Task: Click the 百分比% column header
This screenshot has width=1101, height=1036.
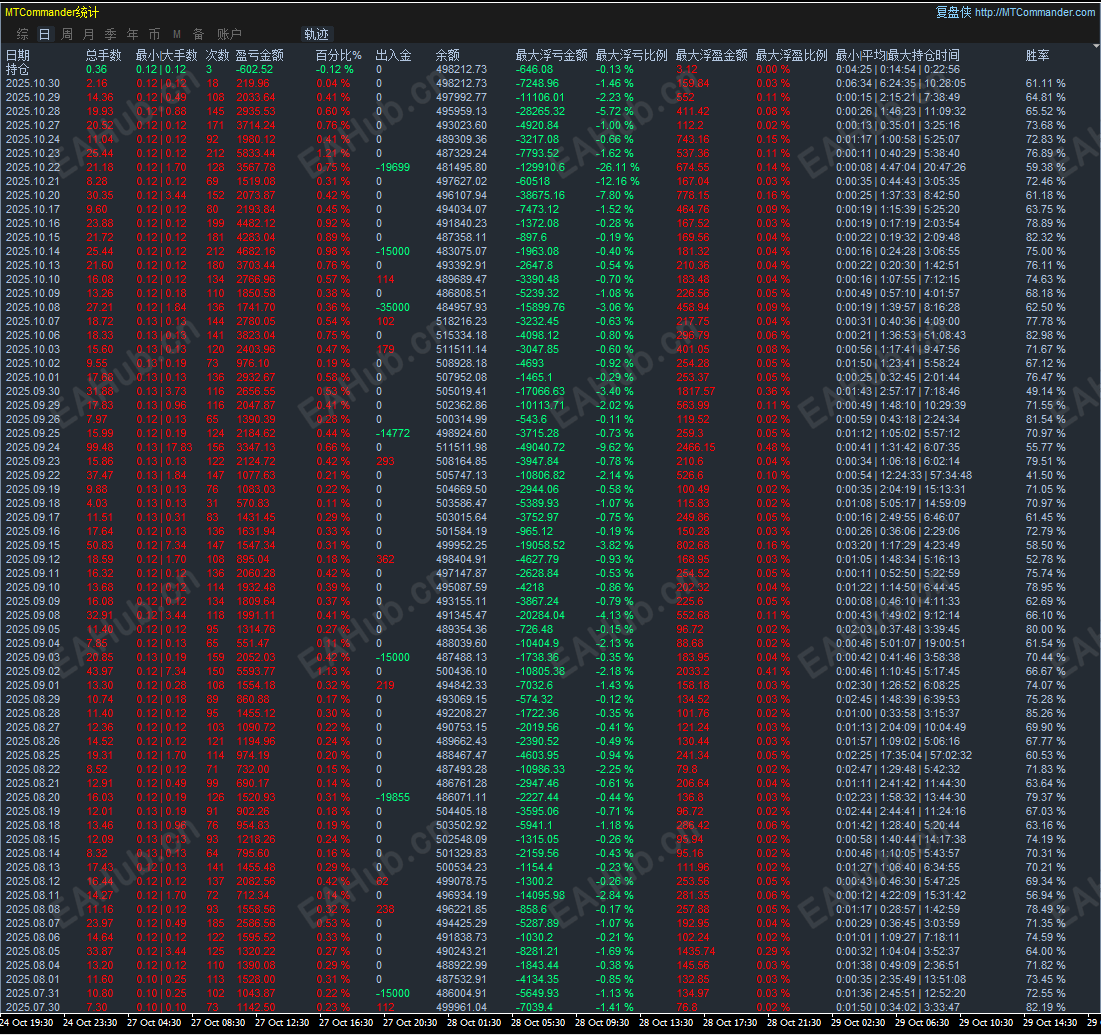Action: pyautogui.click(x=338, y=55)
